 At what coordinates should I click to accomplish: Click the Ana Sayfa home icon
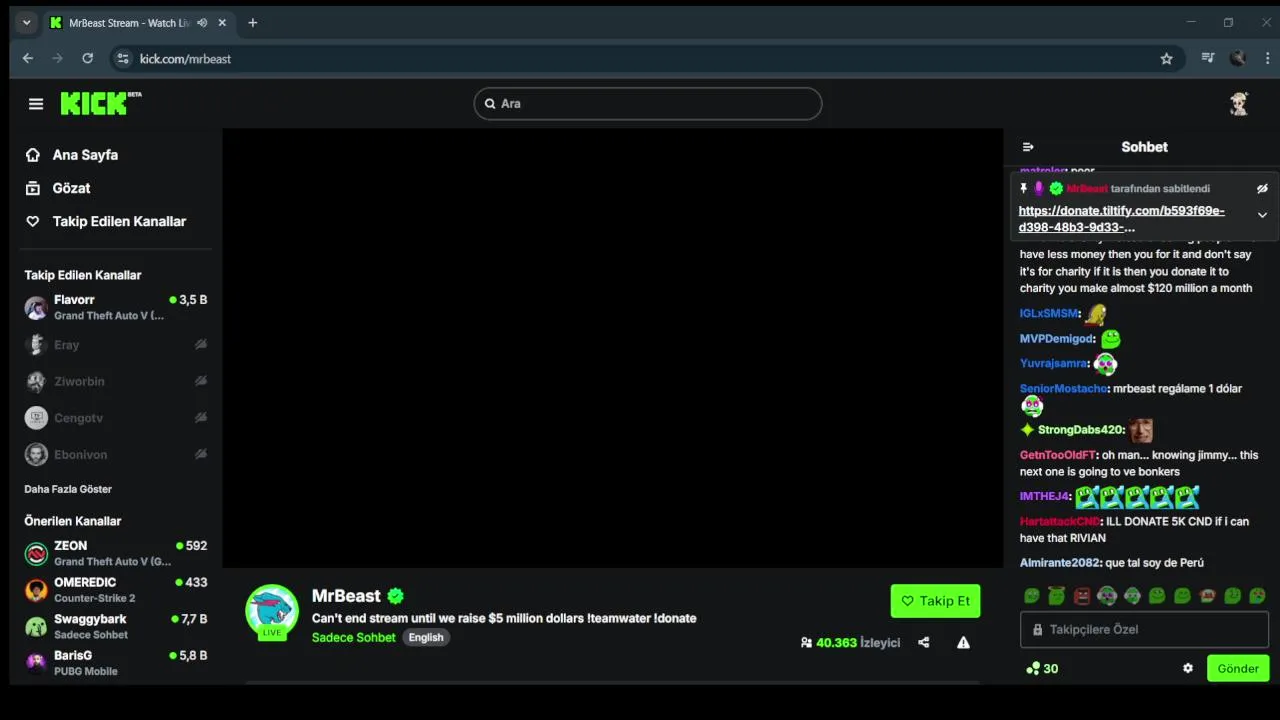[x=33, y=155]
